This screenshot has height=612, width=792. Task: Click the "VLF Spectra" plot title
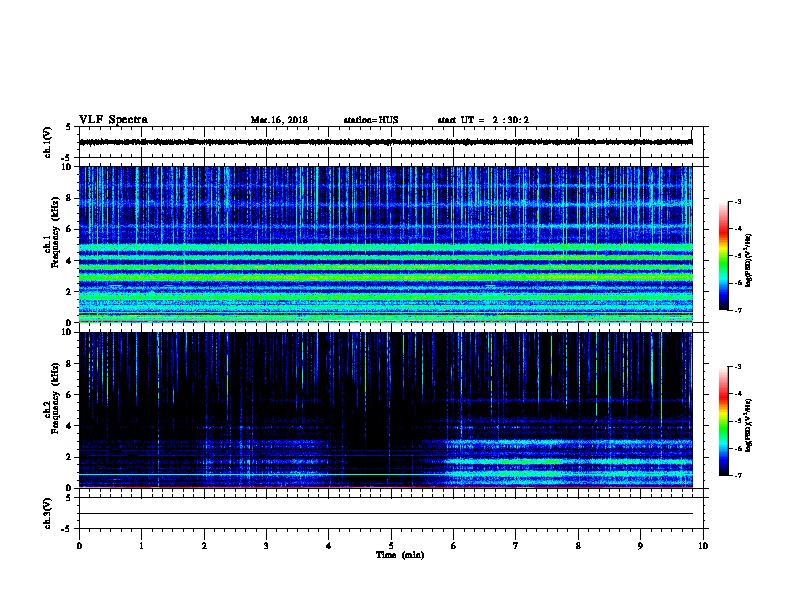click(113, 120)
